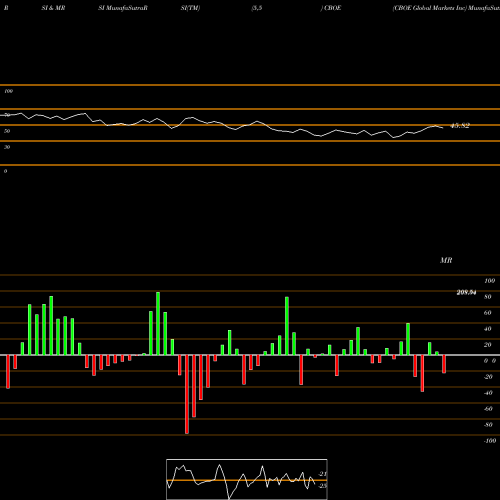The height and width of the screenshot is (500, 500).
Task: Click the MR axis label -40
Action: click(488, 393)
